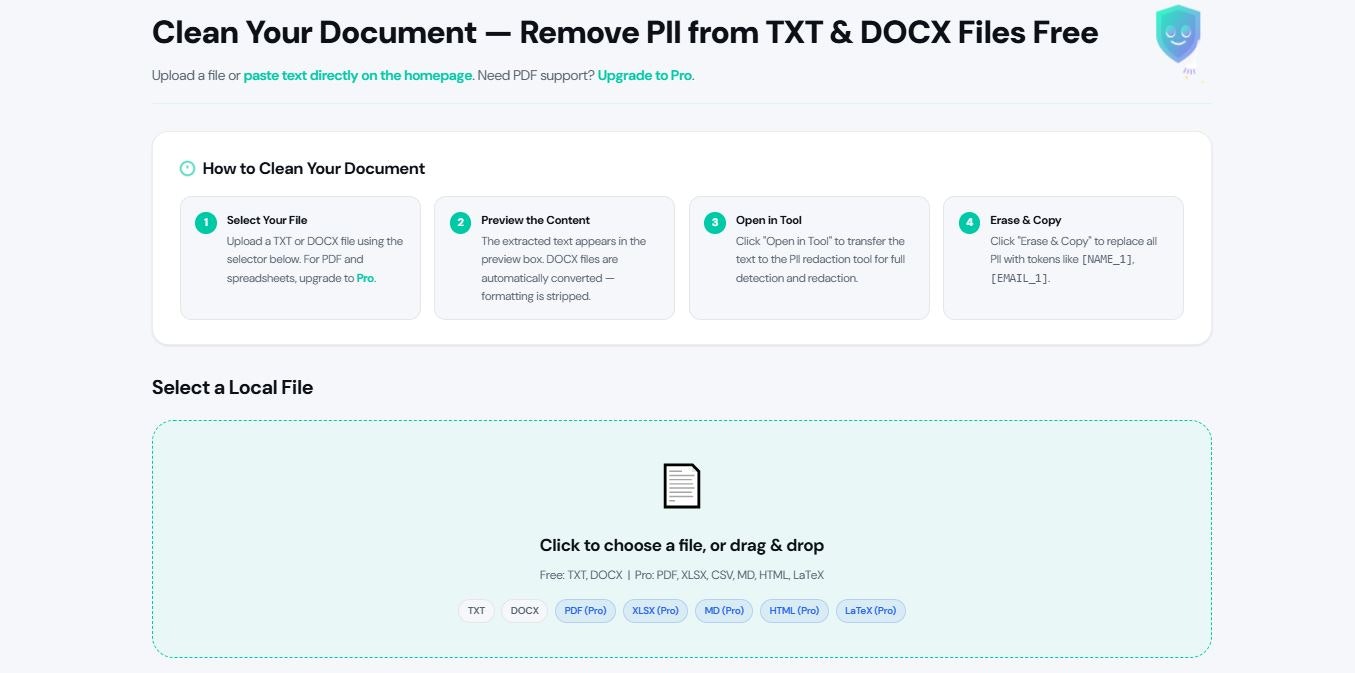Viewport: 1355px width, 673px height.
Task: Follow the 'Upgrade to Pro' link in subtitle
Action: point(644,75)
